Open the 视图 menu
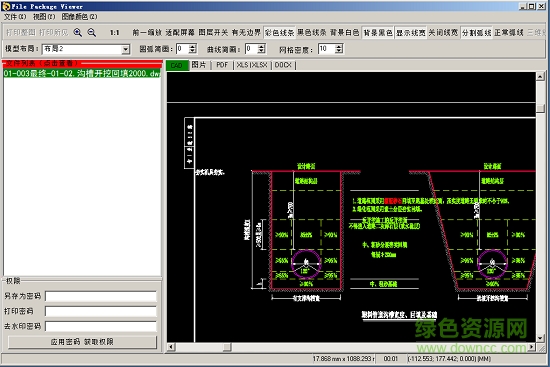This screenshot has height=367, width=550. tap(44, 16)
